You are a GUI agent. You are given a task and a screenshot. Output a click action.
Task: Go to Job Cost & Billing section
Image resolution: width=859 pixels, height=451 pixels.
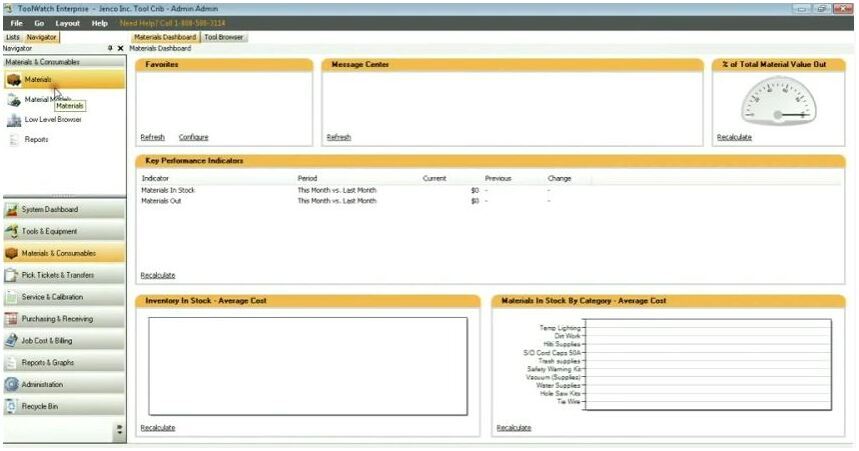coord(64,341)
